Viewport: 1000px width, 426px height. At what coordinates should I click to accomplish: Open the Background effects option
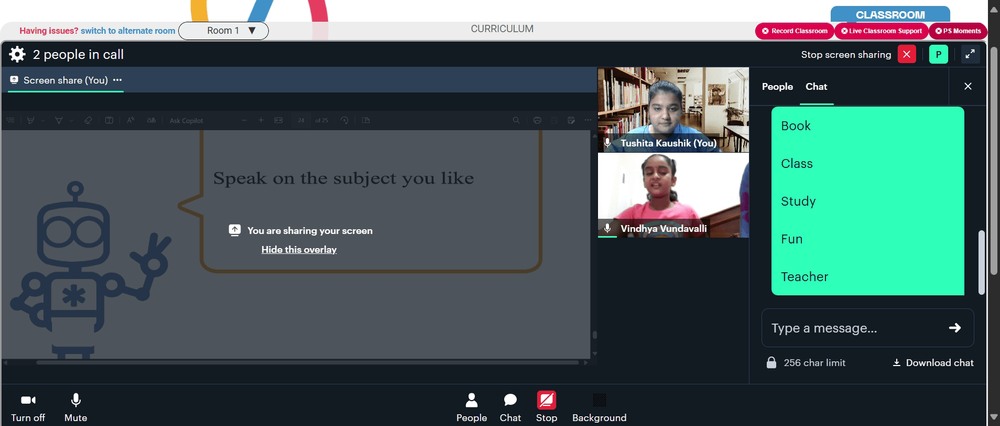tap(599, 408)
